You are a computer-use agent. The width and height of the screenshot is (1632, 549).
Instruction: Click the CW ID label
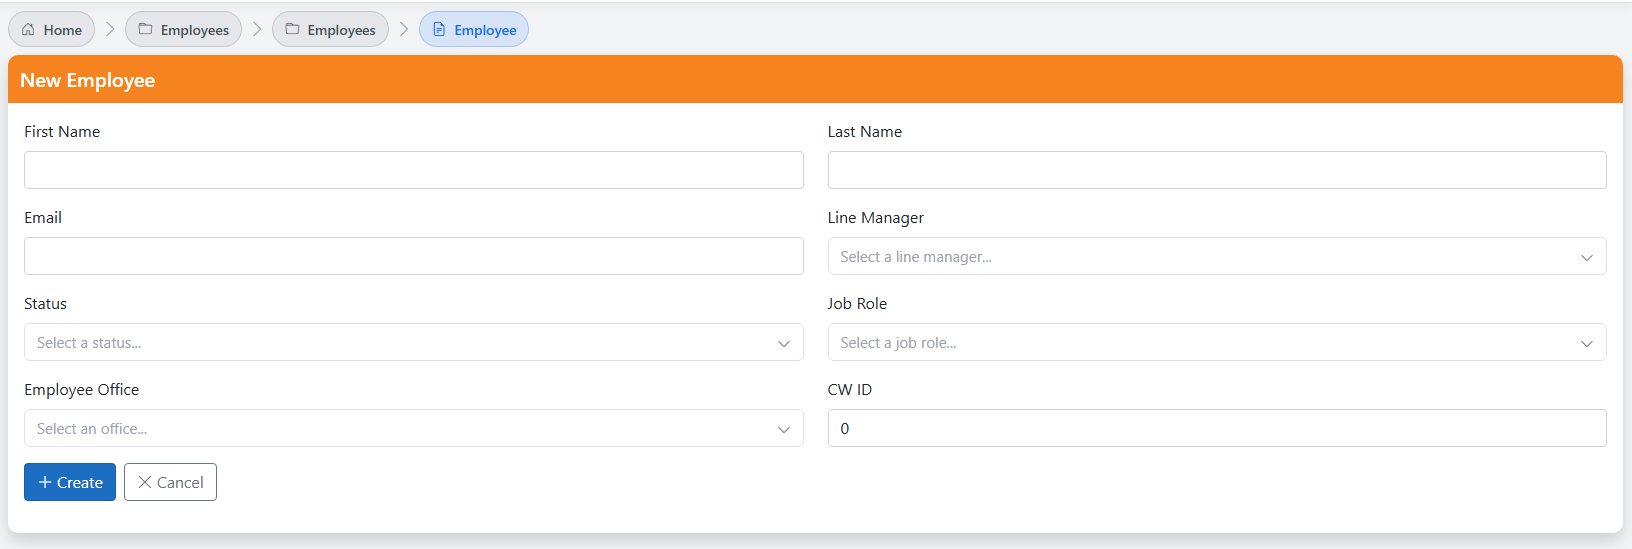pos(850,390)
